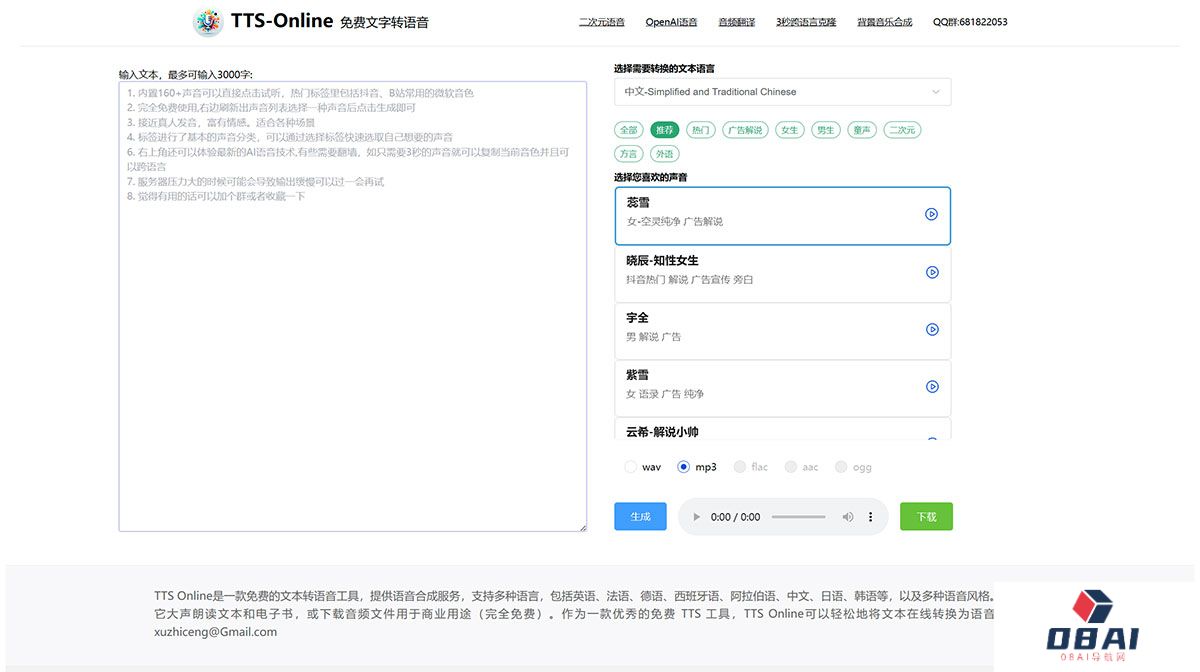1200x672 pixels.
Task: Select aac output format
Action: click(791, 467)
